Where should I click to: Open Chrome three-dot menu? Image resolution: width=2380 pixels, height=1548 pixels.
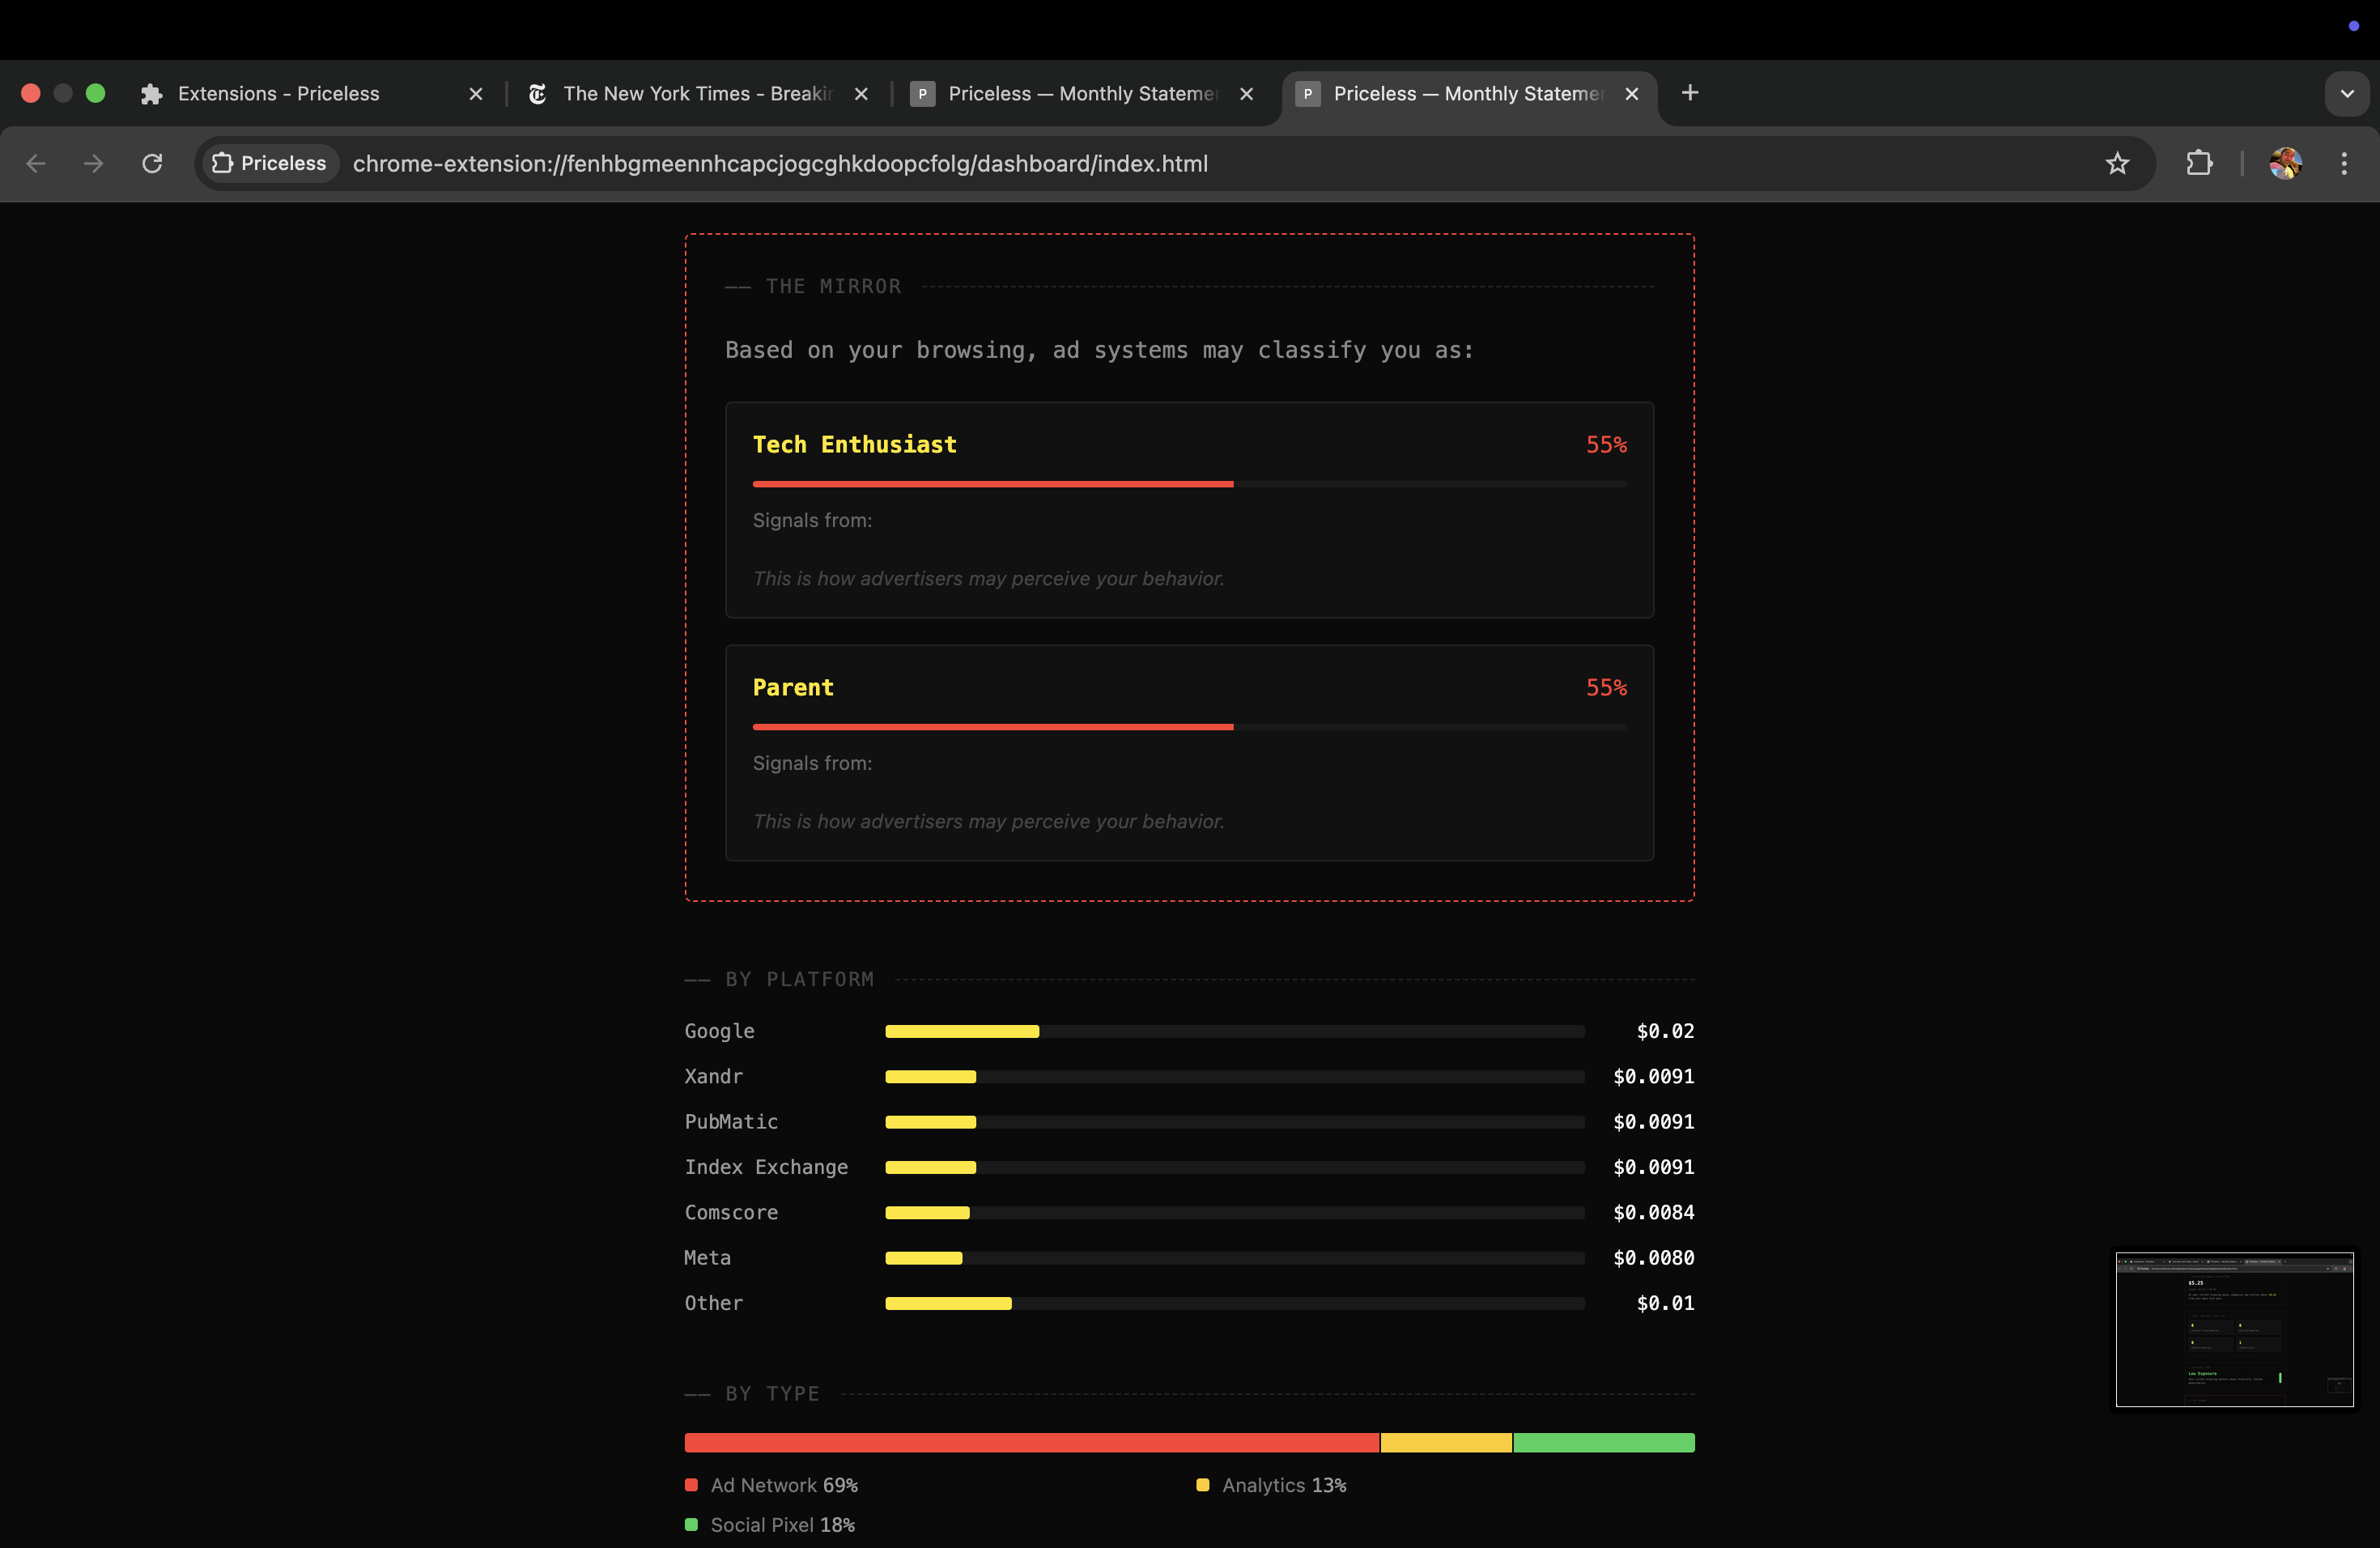click(2344, 163)
